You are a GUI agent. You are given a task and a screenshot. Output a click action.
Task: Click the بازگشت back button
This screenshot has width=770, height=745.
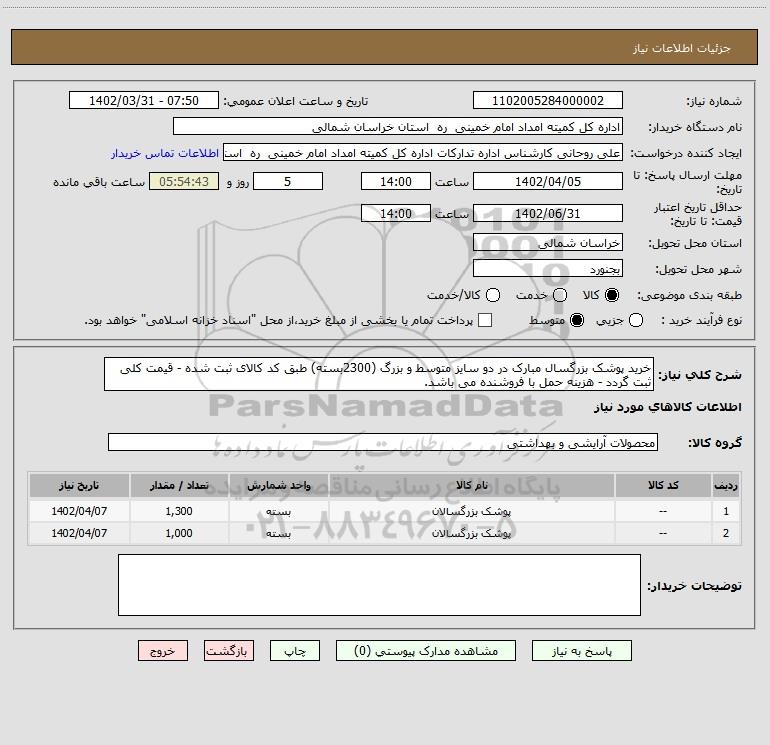(229, 651)
